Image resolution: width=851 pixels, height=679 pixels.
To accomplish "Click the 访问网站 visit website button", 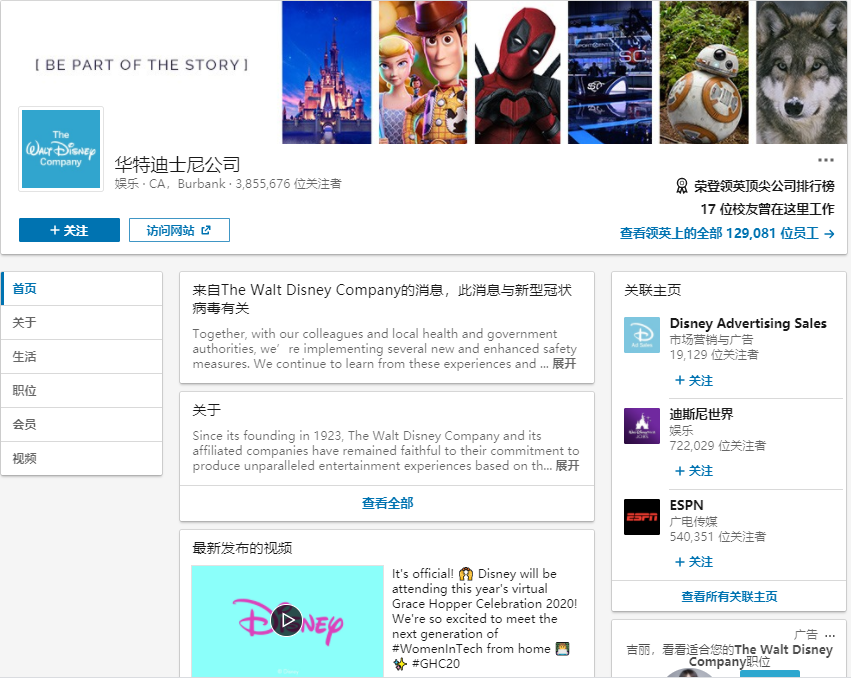I will [x=179, y=230].
